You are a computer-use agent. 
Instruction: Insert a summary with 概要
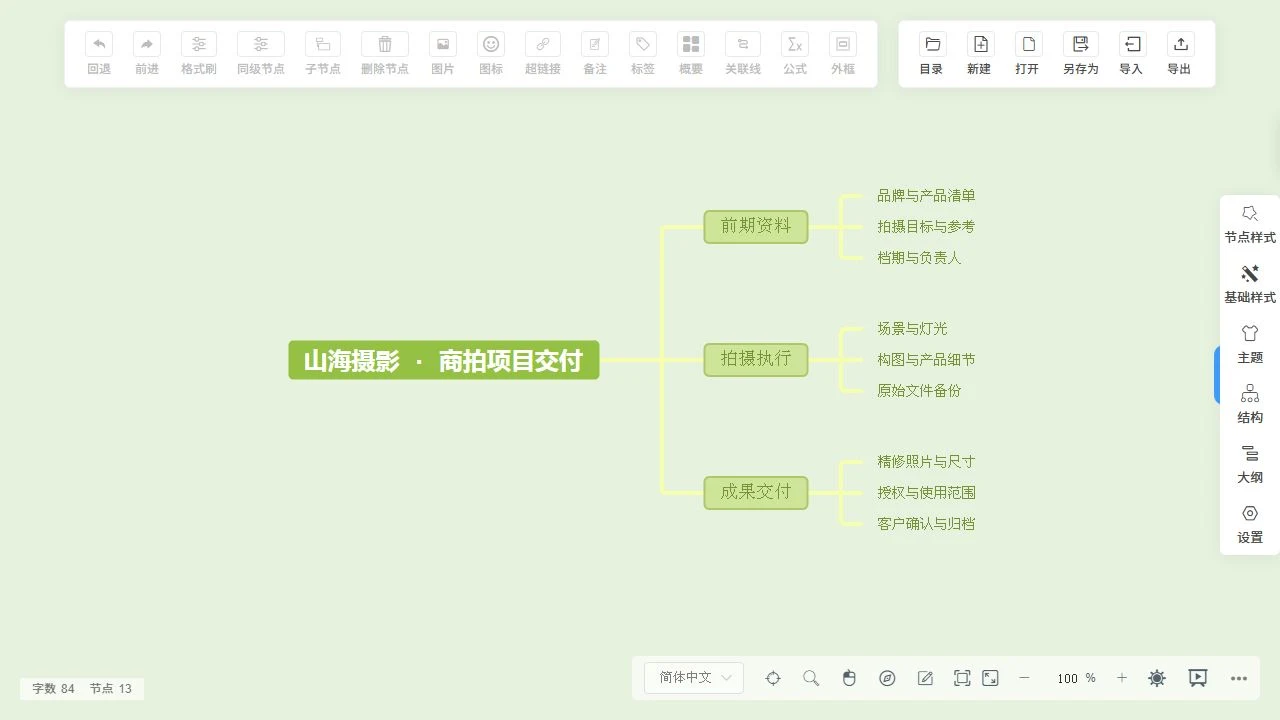(x=691, y=54)
